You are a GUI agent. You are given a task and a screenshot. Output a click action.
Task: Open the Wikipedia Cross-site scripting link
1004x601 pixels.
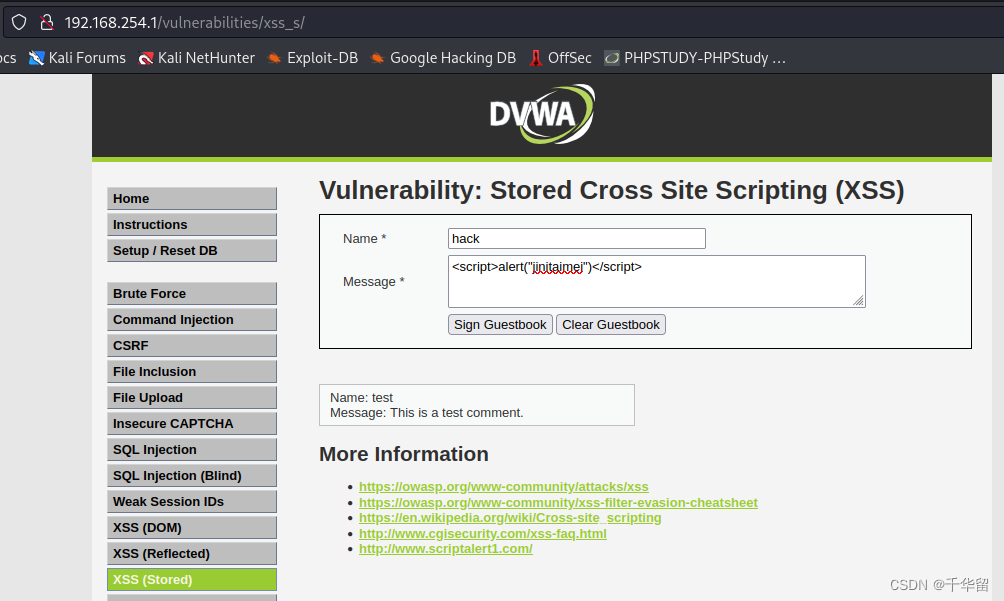click(510, 518)
